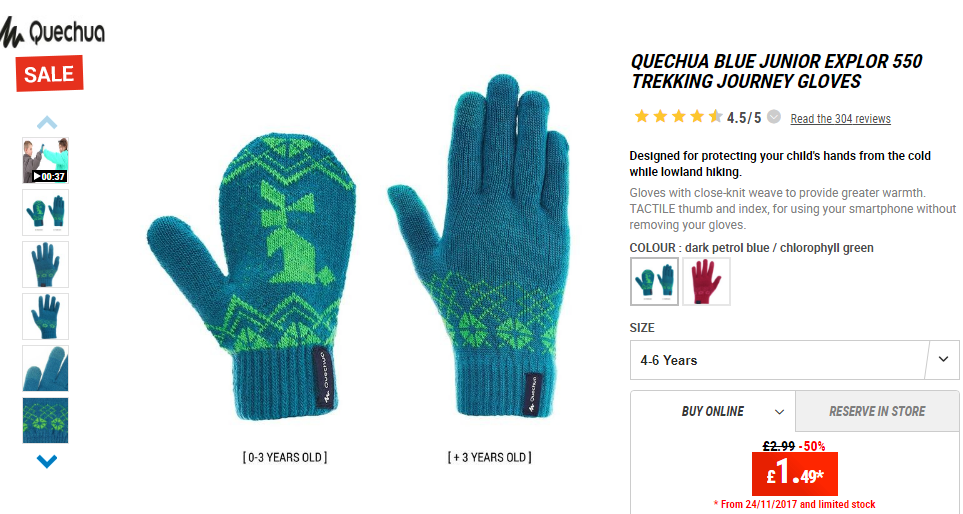Expand the size selector chevron

click(943, 359)
